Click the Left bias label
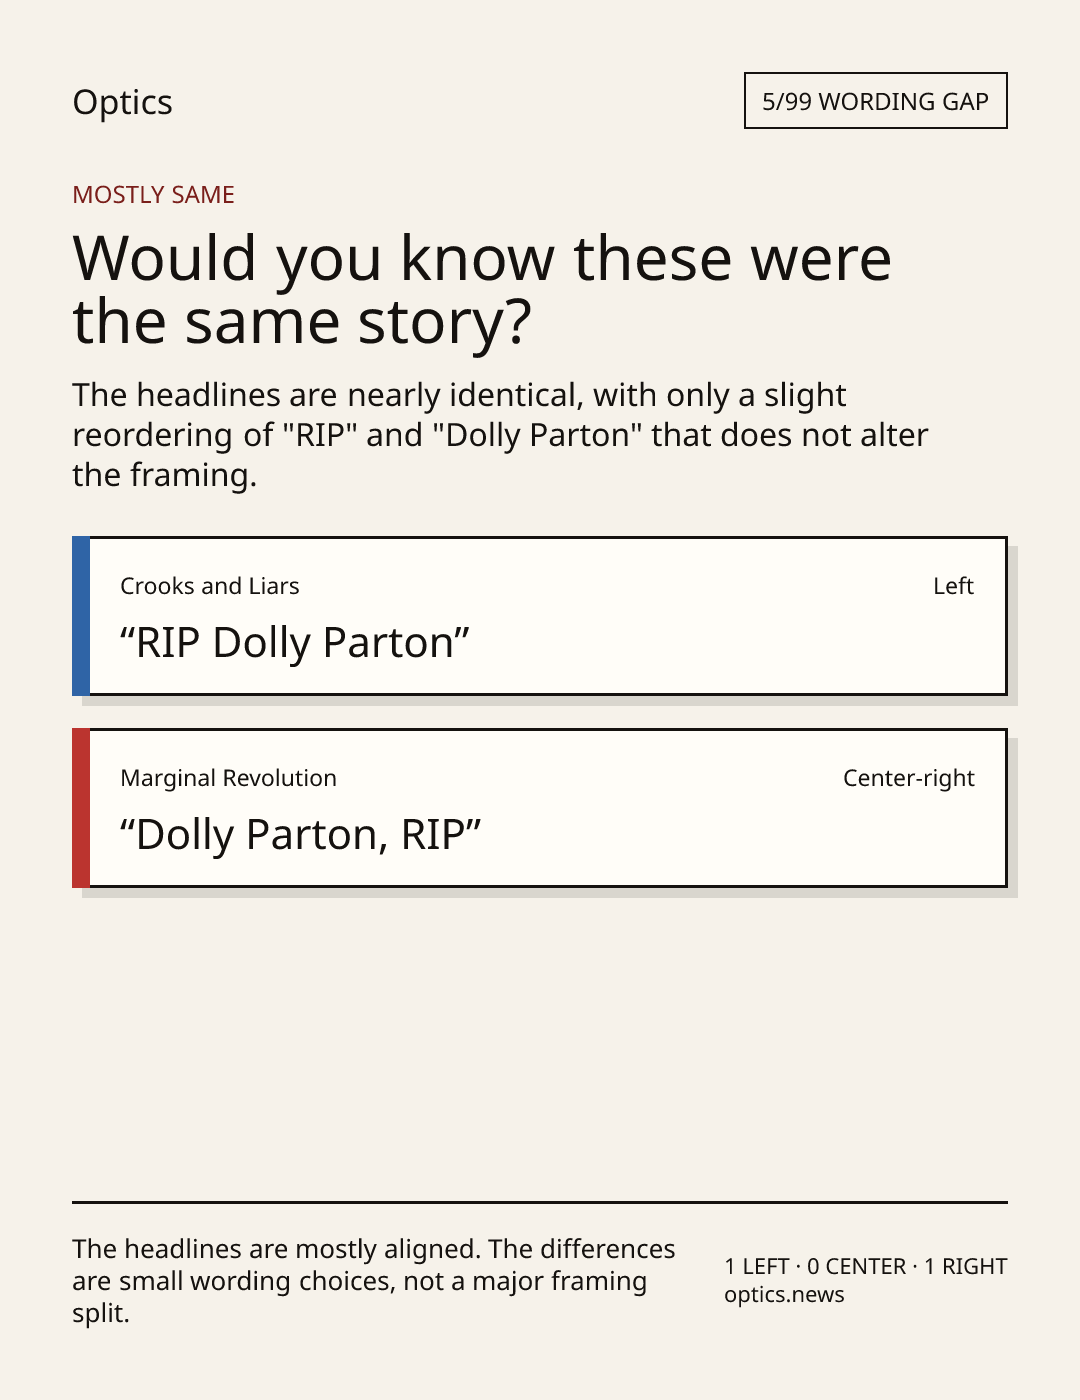 click(x=953, y=586)
